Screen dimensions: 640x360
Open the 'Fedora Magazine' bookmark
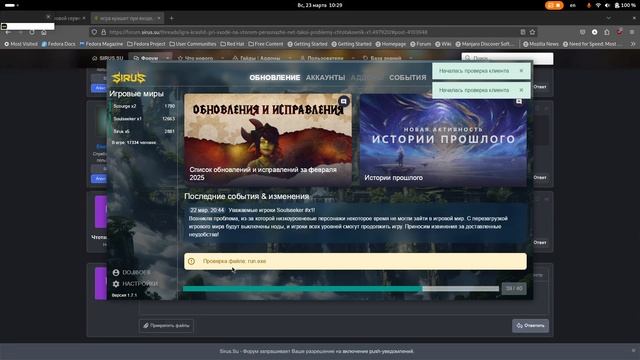point(101,44)
